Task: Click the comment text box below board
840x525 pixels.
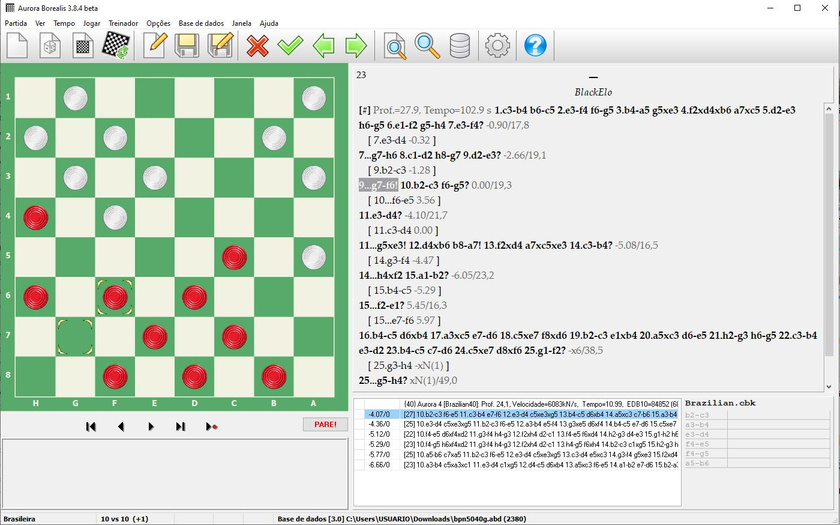Action: (x=175, y=472)
